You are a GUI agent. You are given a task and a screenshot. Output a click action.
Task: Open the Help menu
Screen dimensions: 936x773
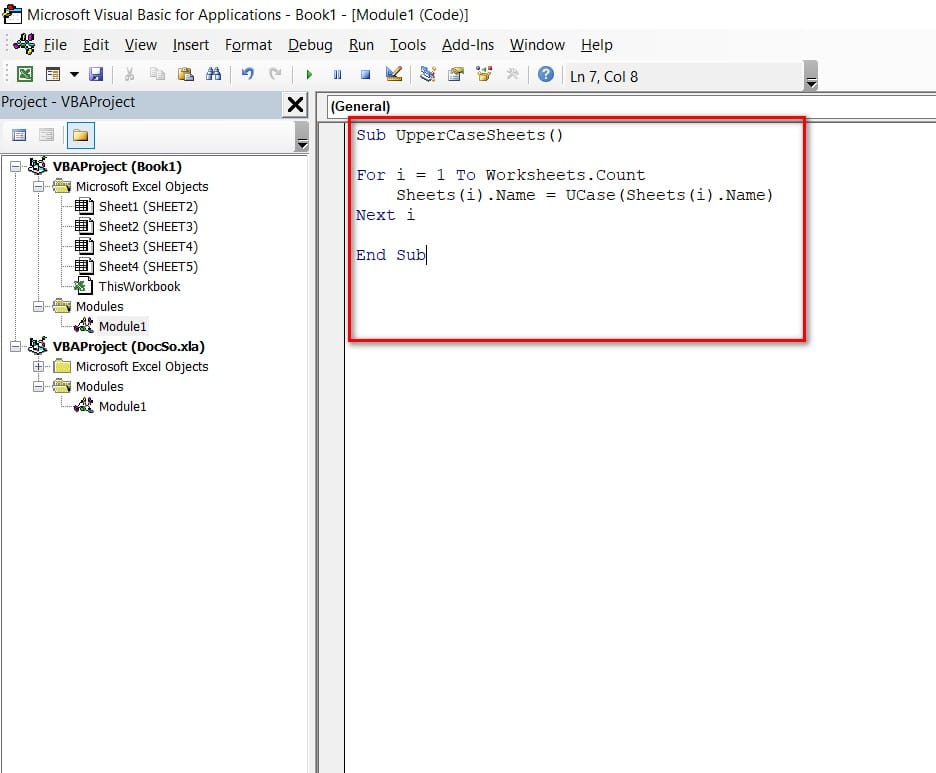tap(596, 45)
